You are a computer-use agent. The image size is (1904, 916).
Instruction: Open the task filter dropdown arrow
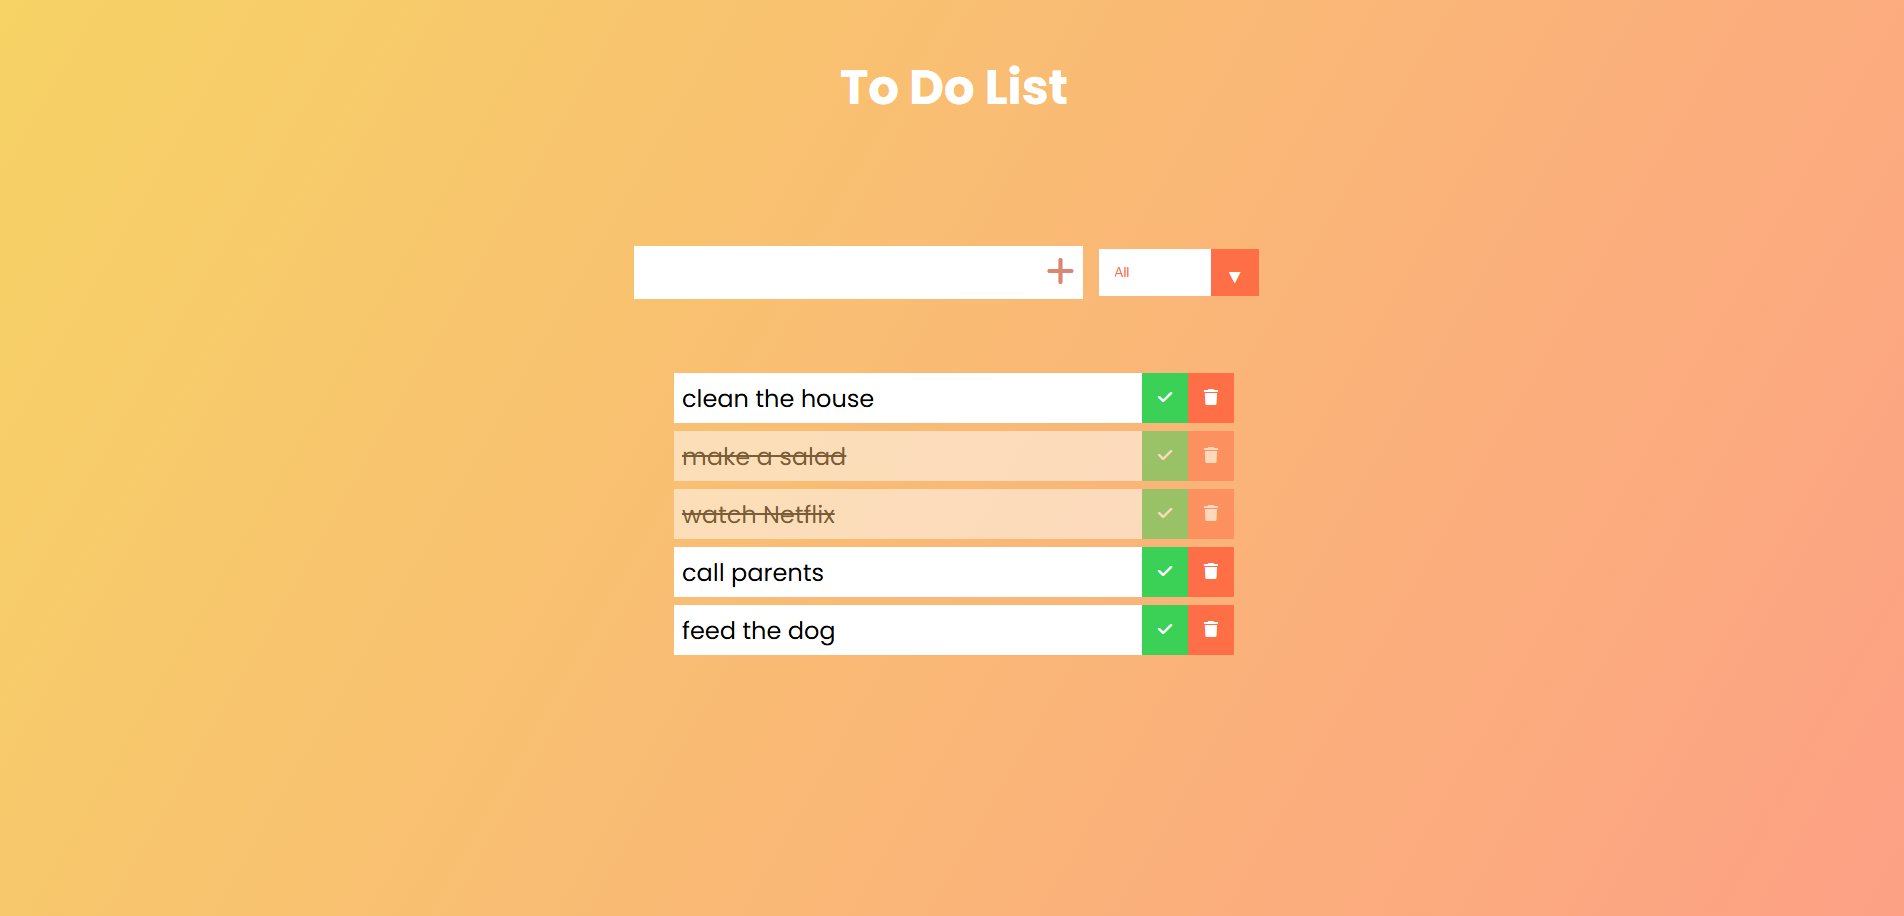(1234, 271)
